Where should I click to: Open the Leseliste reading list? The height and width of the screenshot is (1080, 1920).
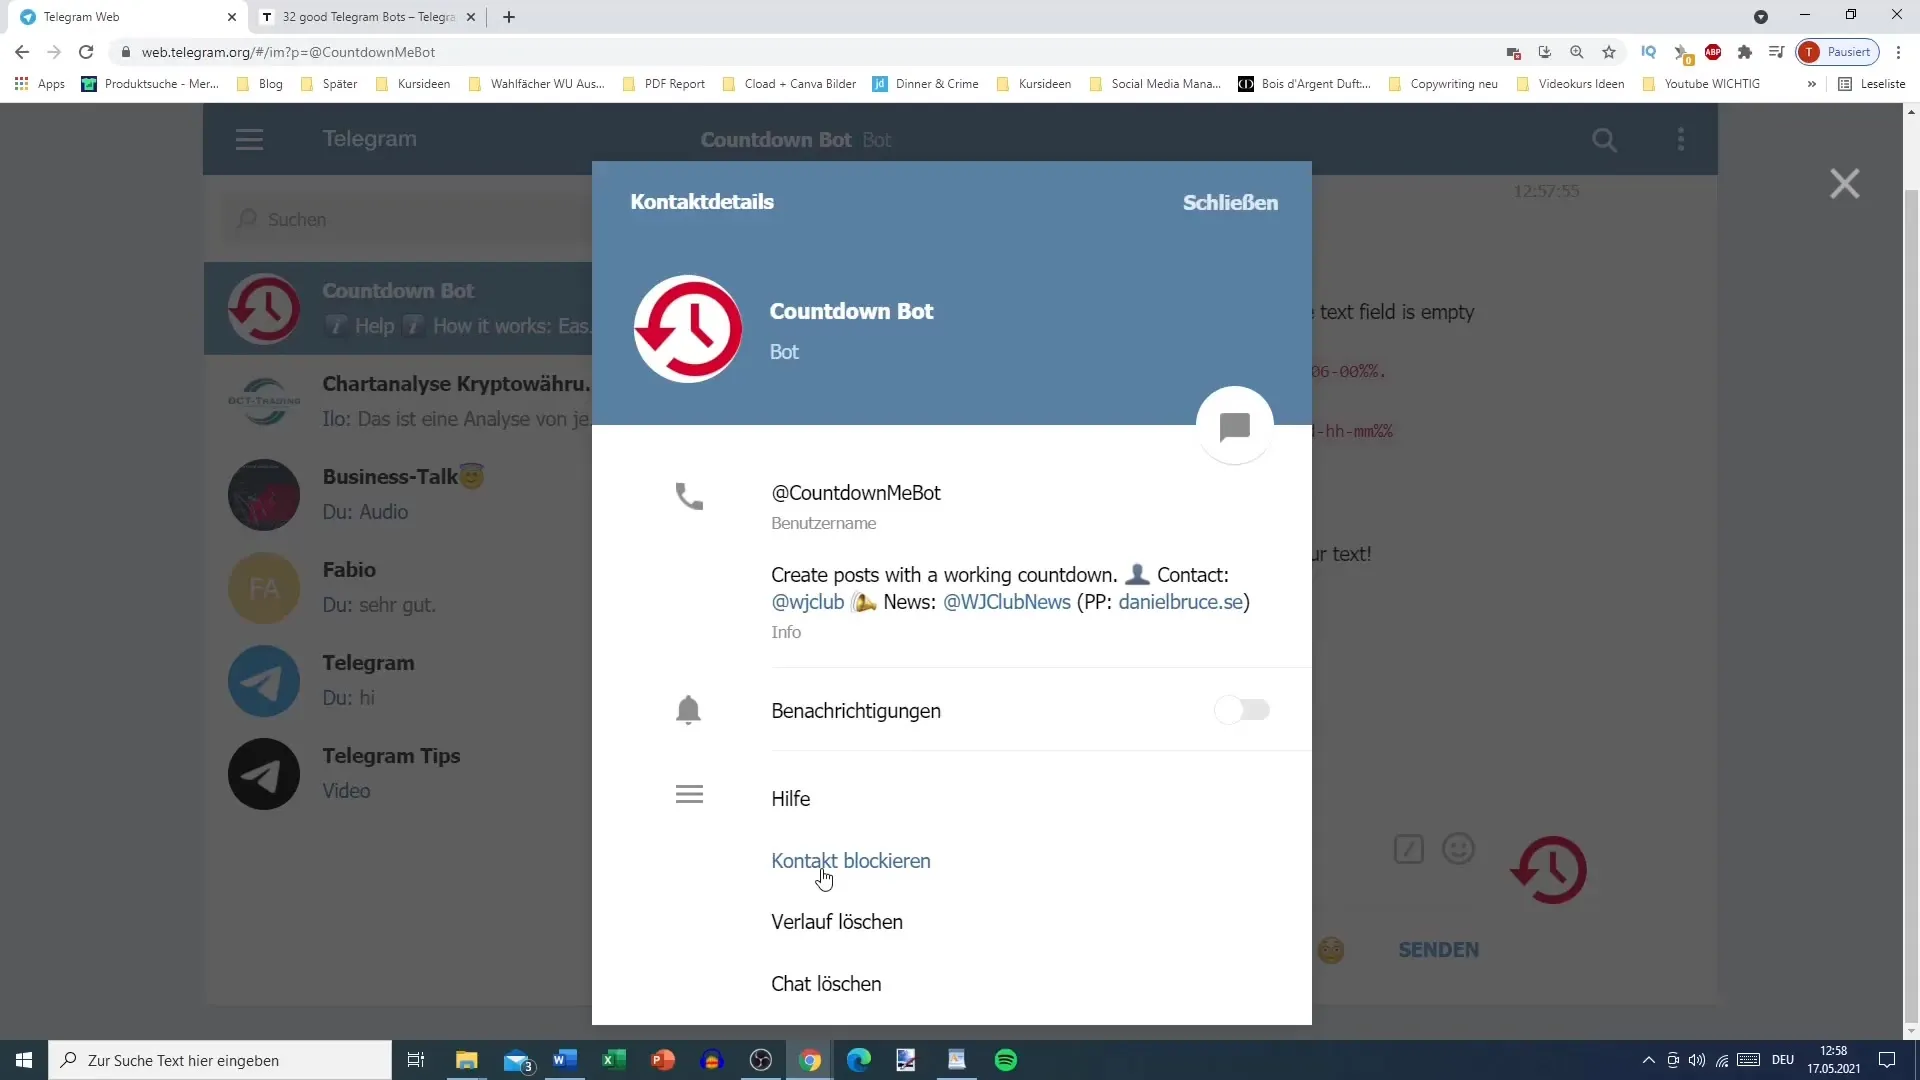point(1873,84)
